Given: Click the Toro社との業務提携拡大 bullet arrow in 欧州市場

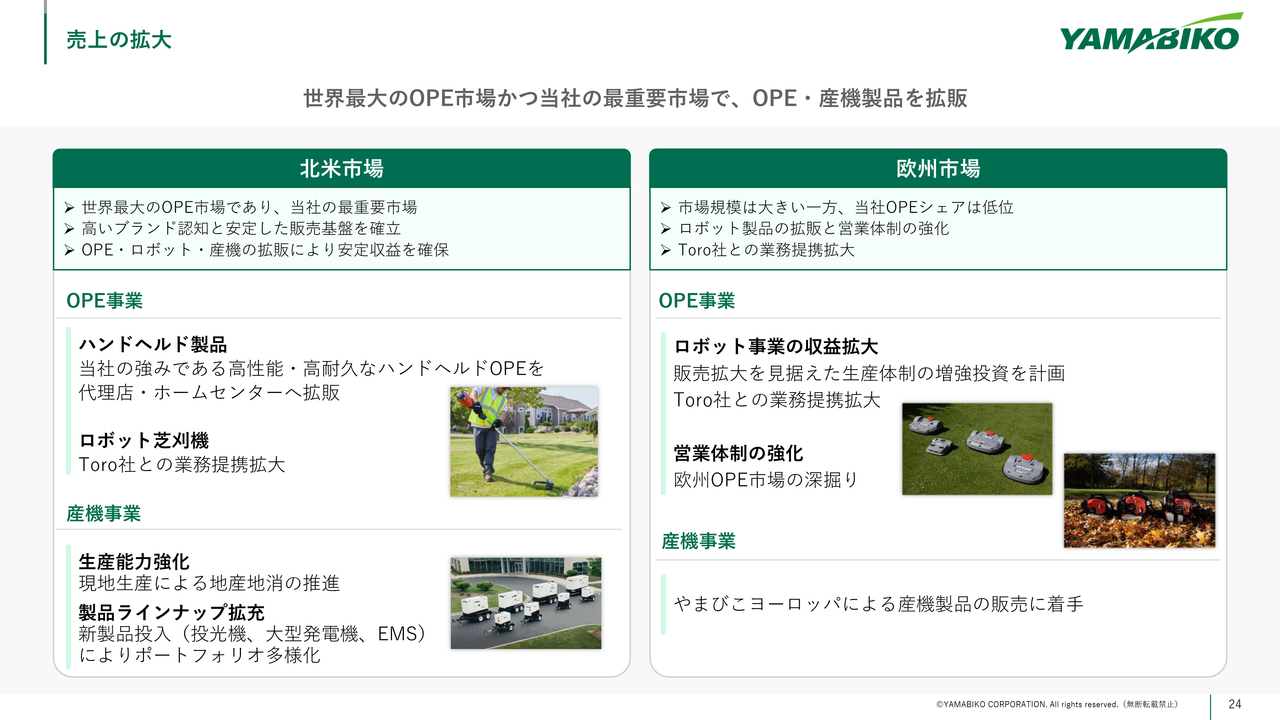Looking at the screenshot, I should click(x=666, y=251).
